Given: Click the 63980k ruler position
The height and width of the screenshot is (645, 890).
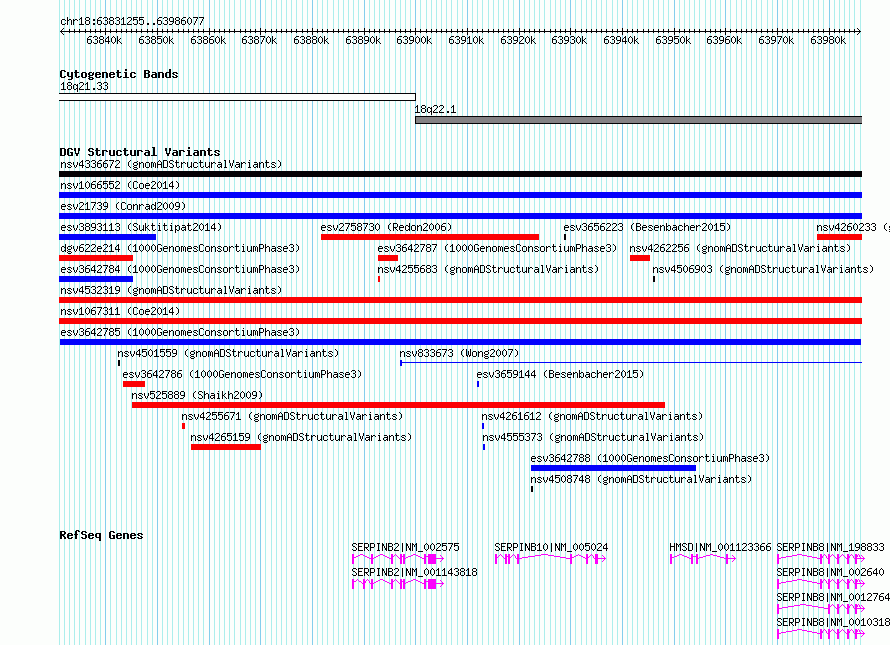Looking at the screenshot, I should pos(828,40).
